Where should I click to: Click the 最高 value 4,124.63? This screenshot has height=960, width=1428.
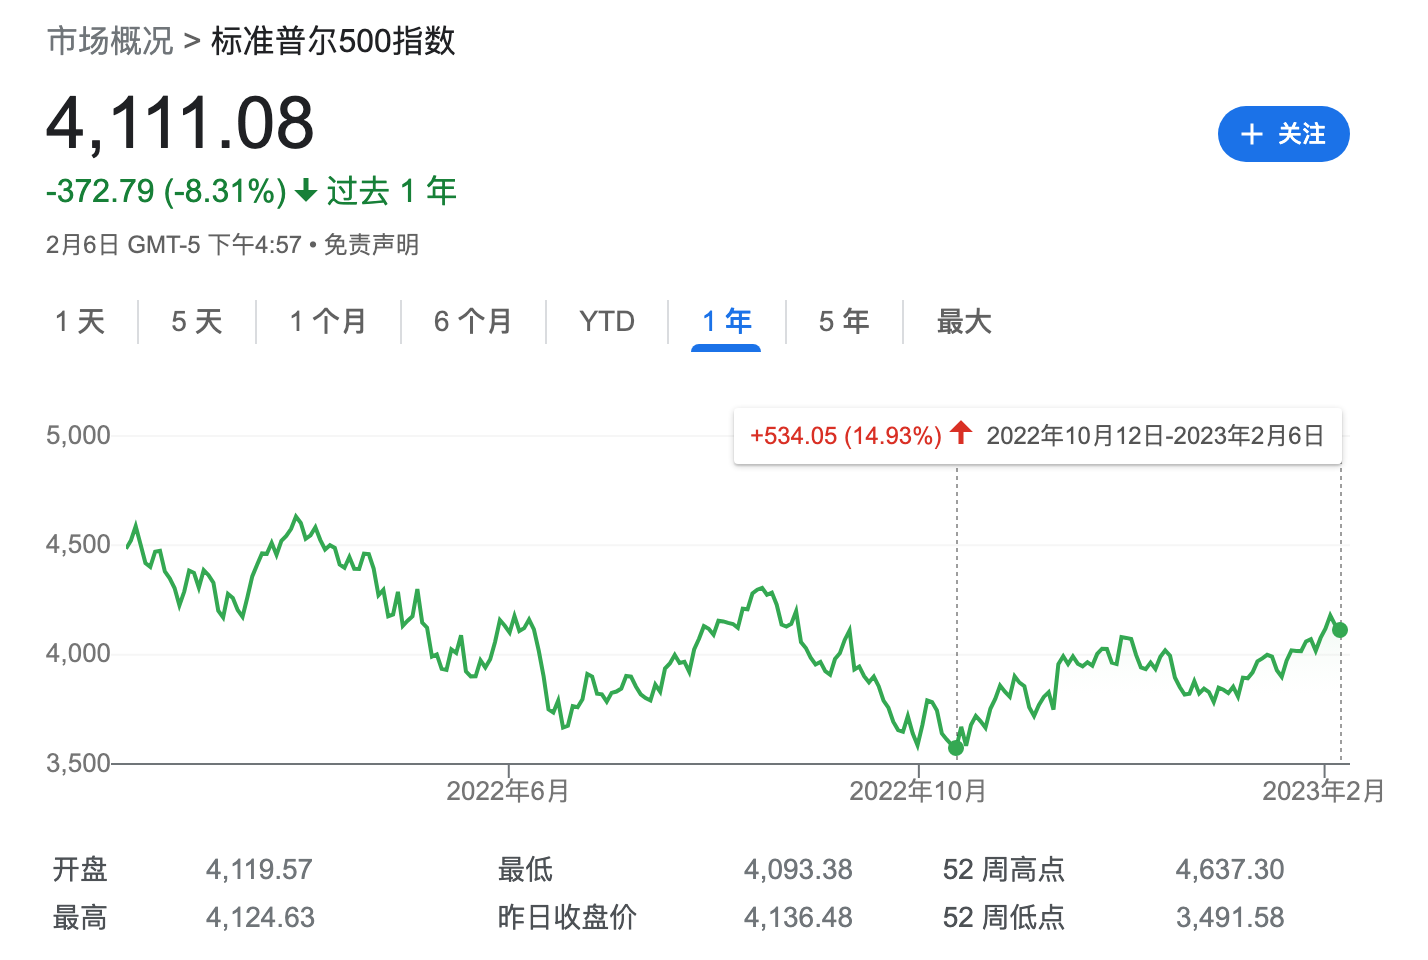(260, 917)
